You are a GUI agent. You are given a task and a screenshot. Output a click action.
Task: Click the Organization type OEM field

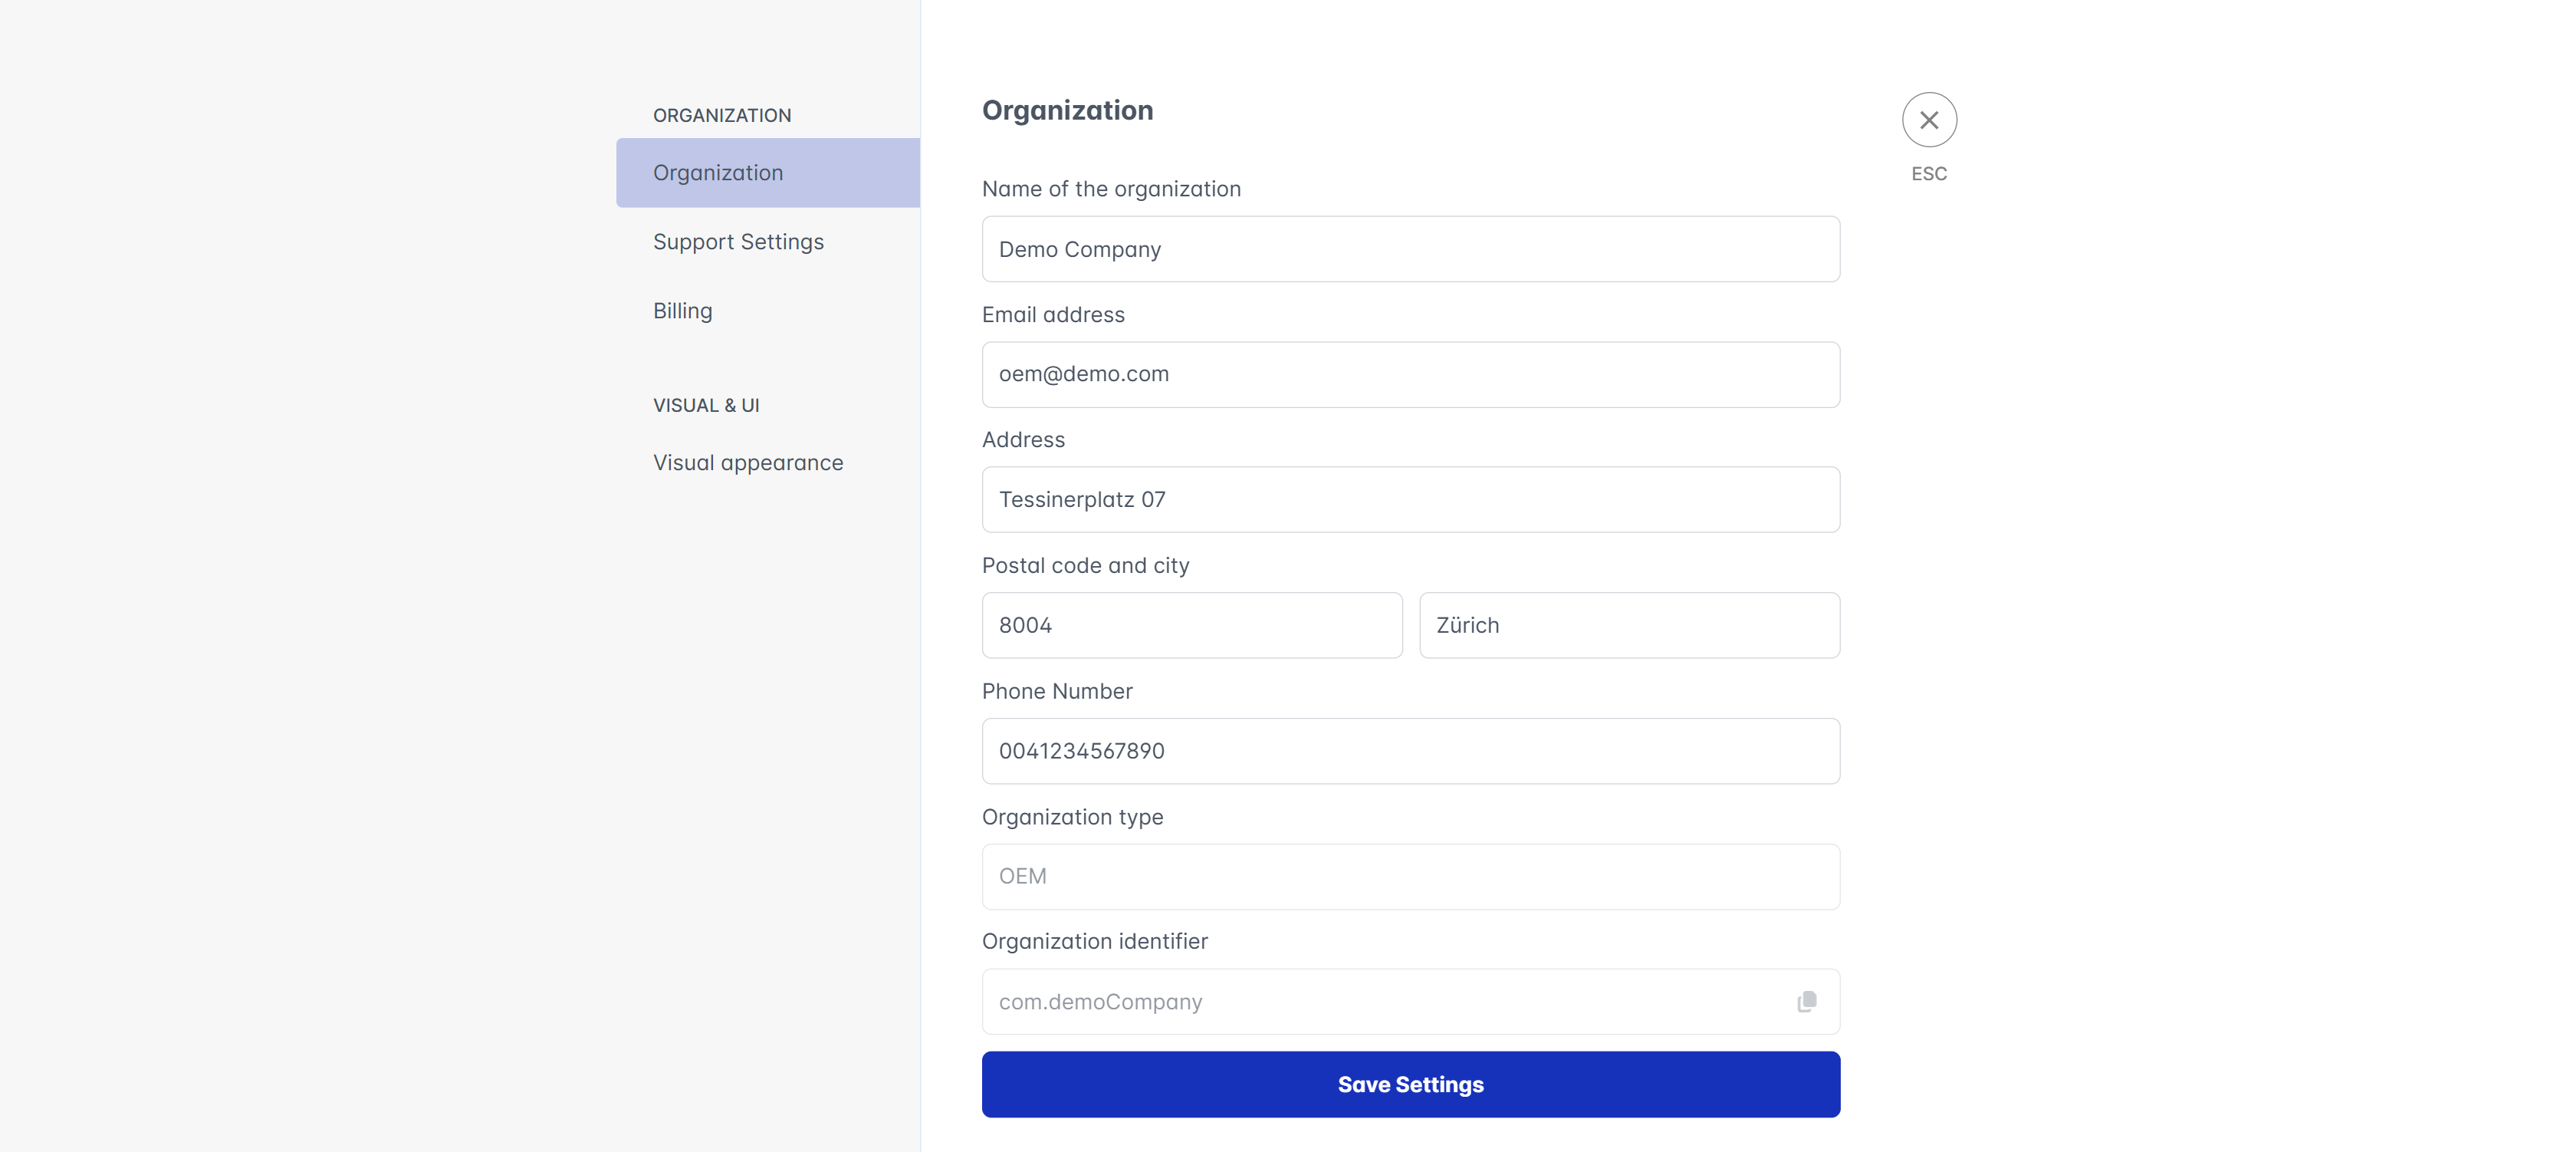pos(1409,877)
